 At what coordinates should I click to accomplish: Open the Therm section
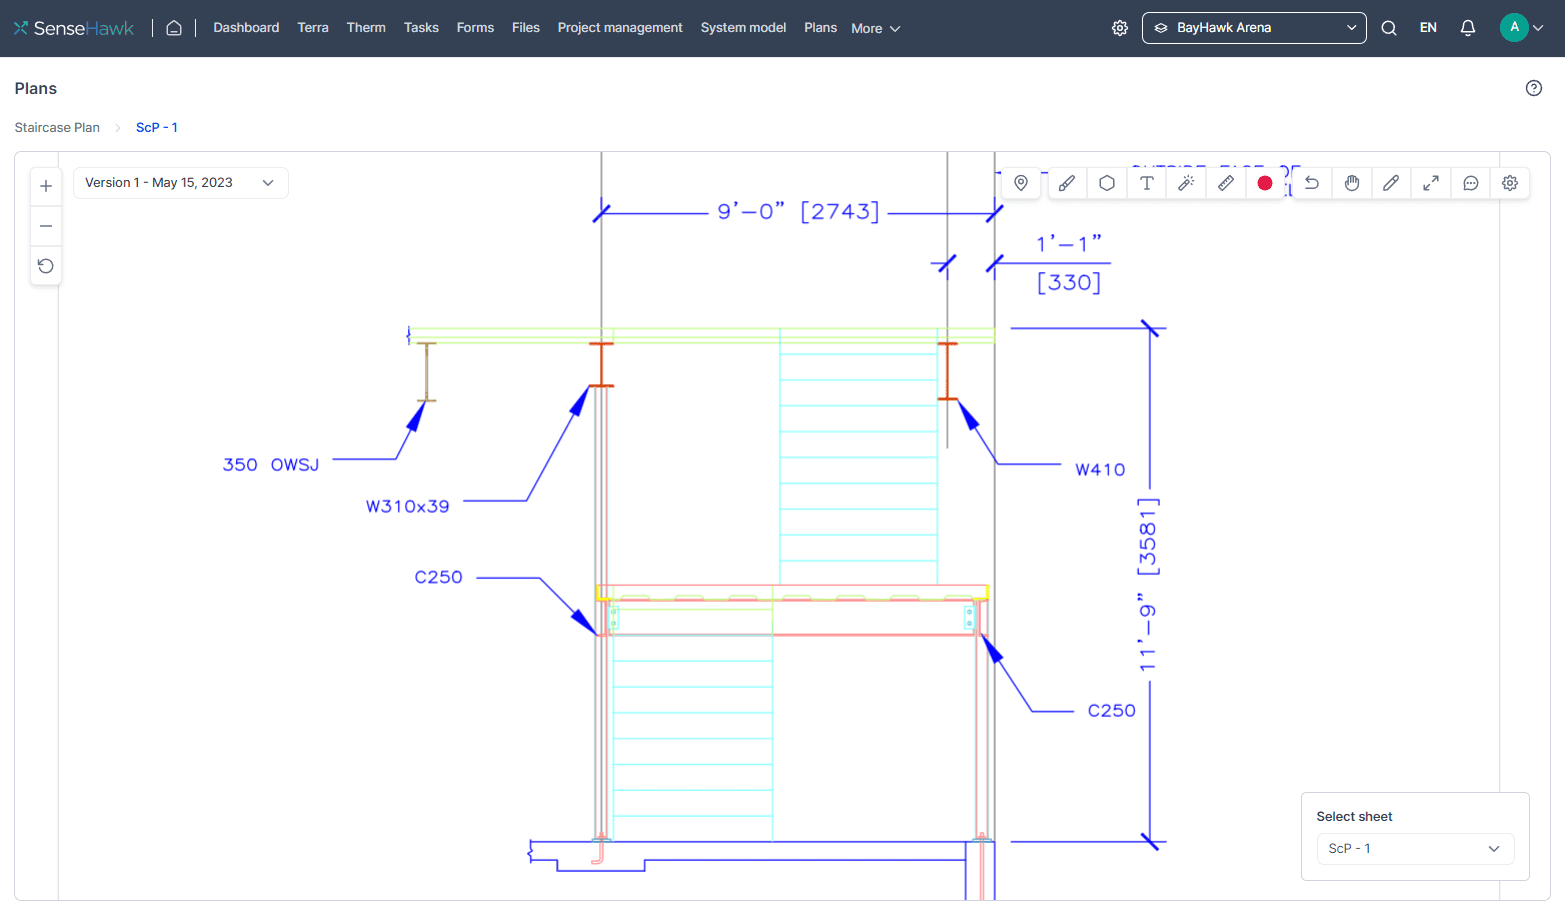tap(366, 27)
